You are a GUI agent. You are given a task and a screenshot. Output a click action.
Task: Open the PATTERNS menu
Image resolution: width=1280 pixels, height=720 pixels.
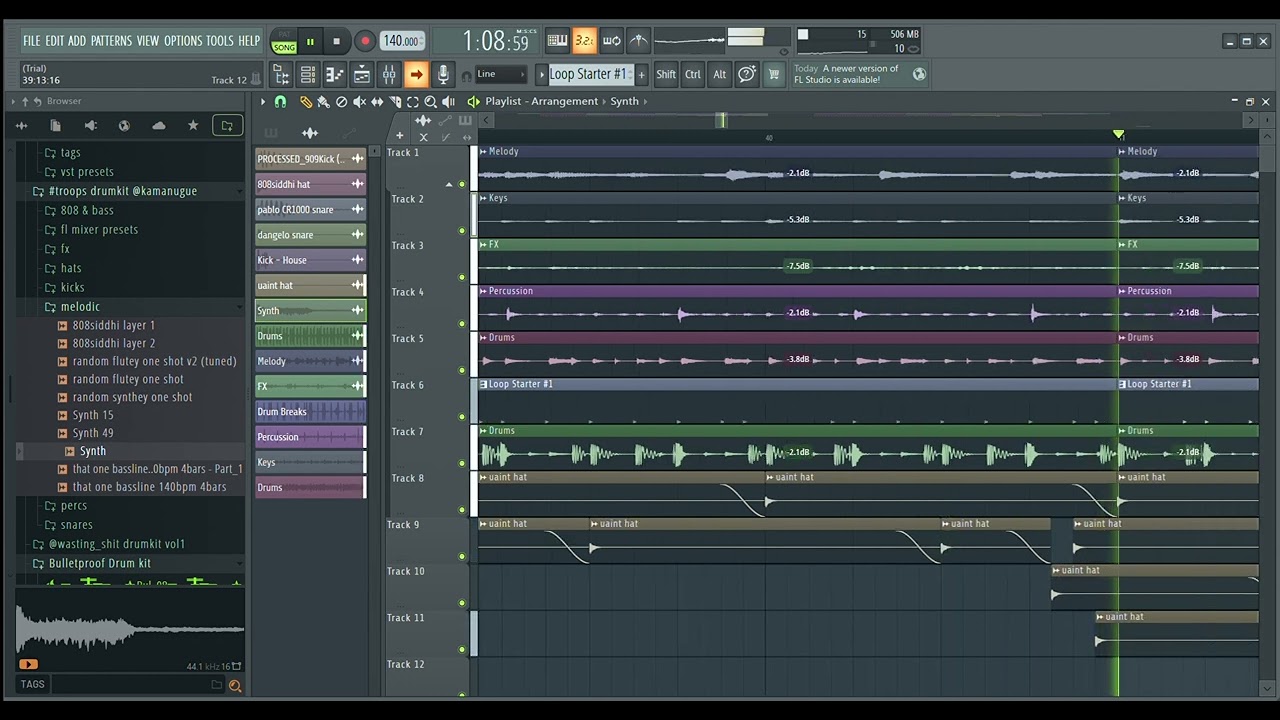pos(111,41)
